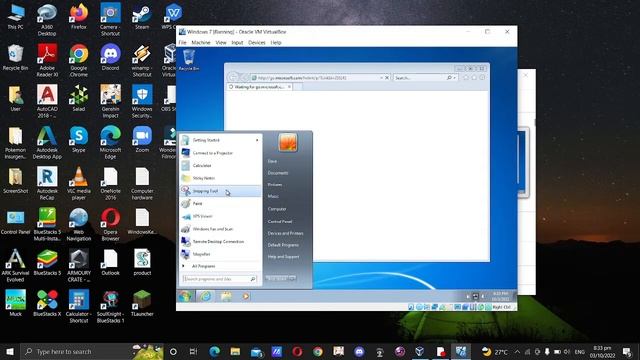Click the Search programs and files box
Screen dimensions: 640x360
pos(220,279)
